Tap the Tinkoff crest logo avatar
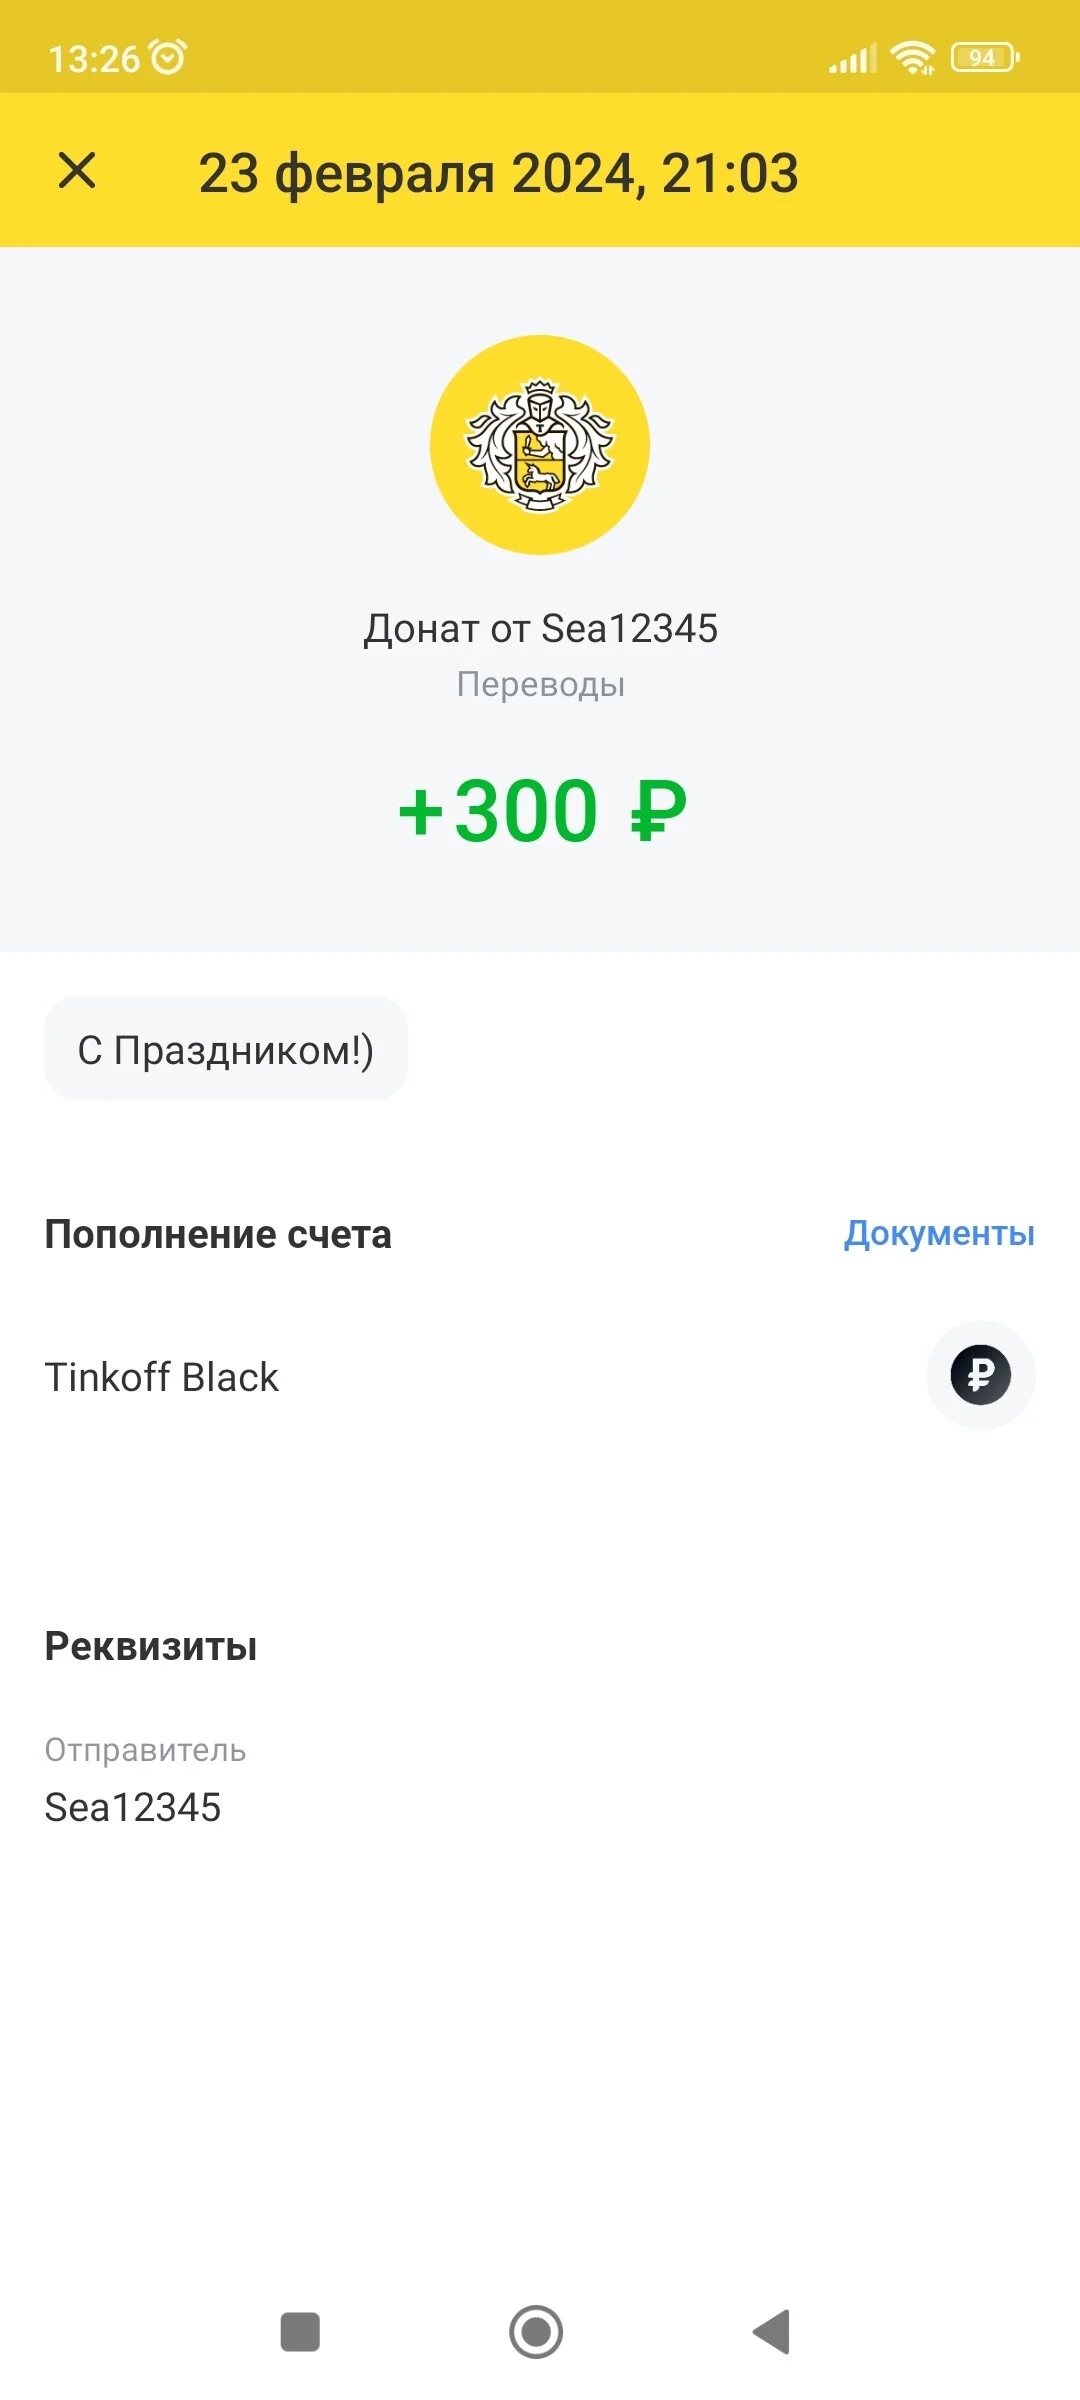The width and height of the screenshot is (1080, 2400). pyautogui.click(x=540, y=445)
